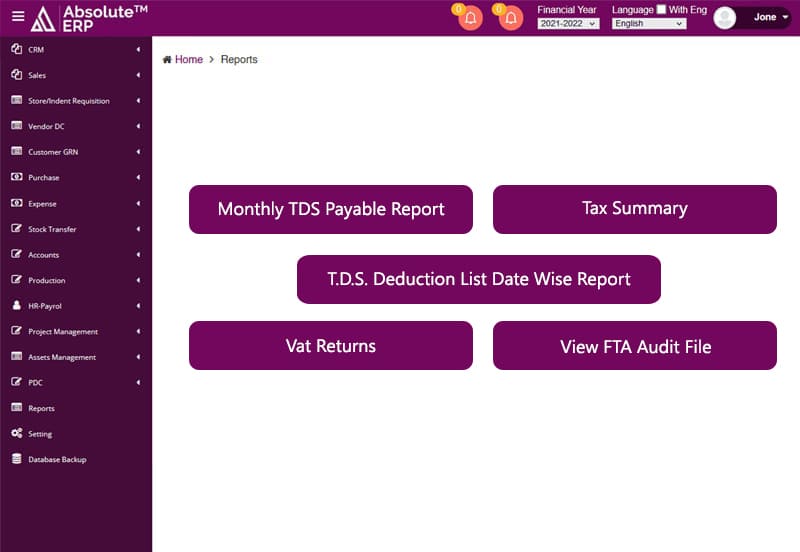Open the first notification bell

tap(471, 18)
